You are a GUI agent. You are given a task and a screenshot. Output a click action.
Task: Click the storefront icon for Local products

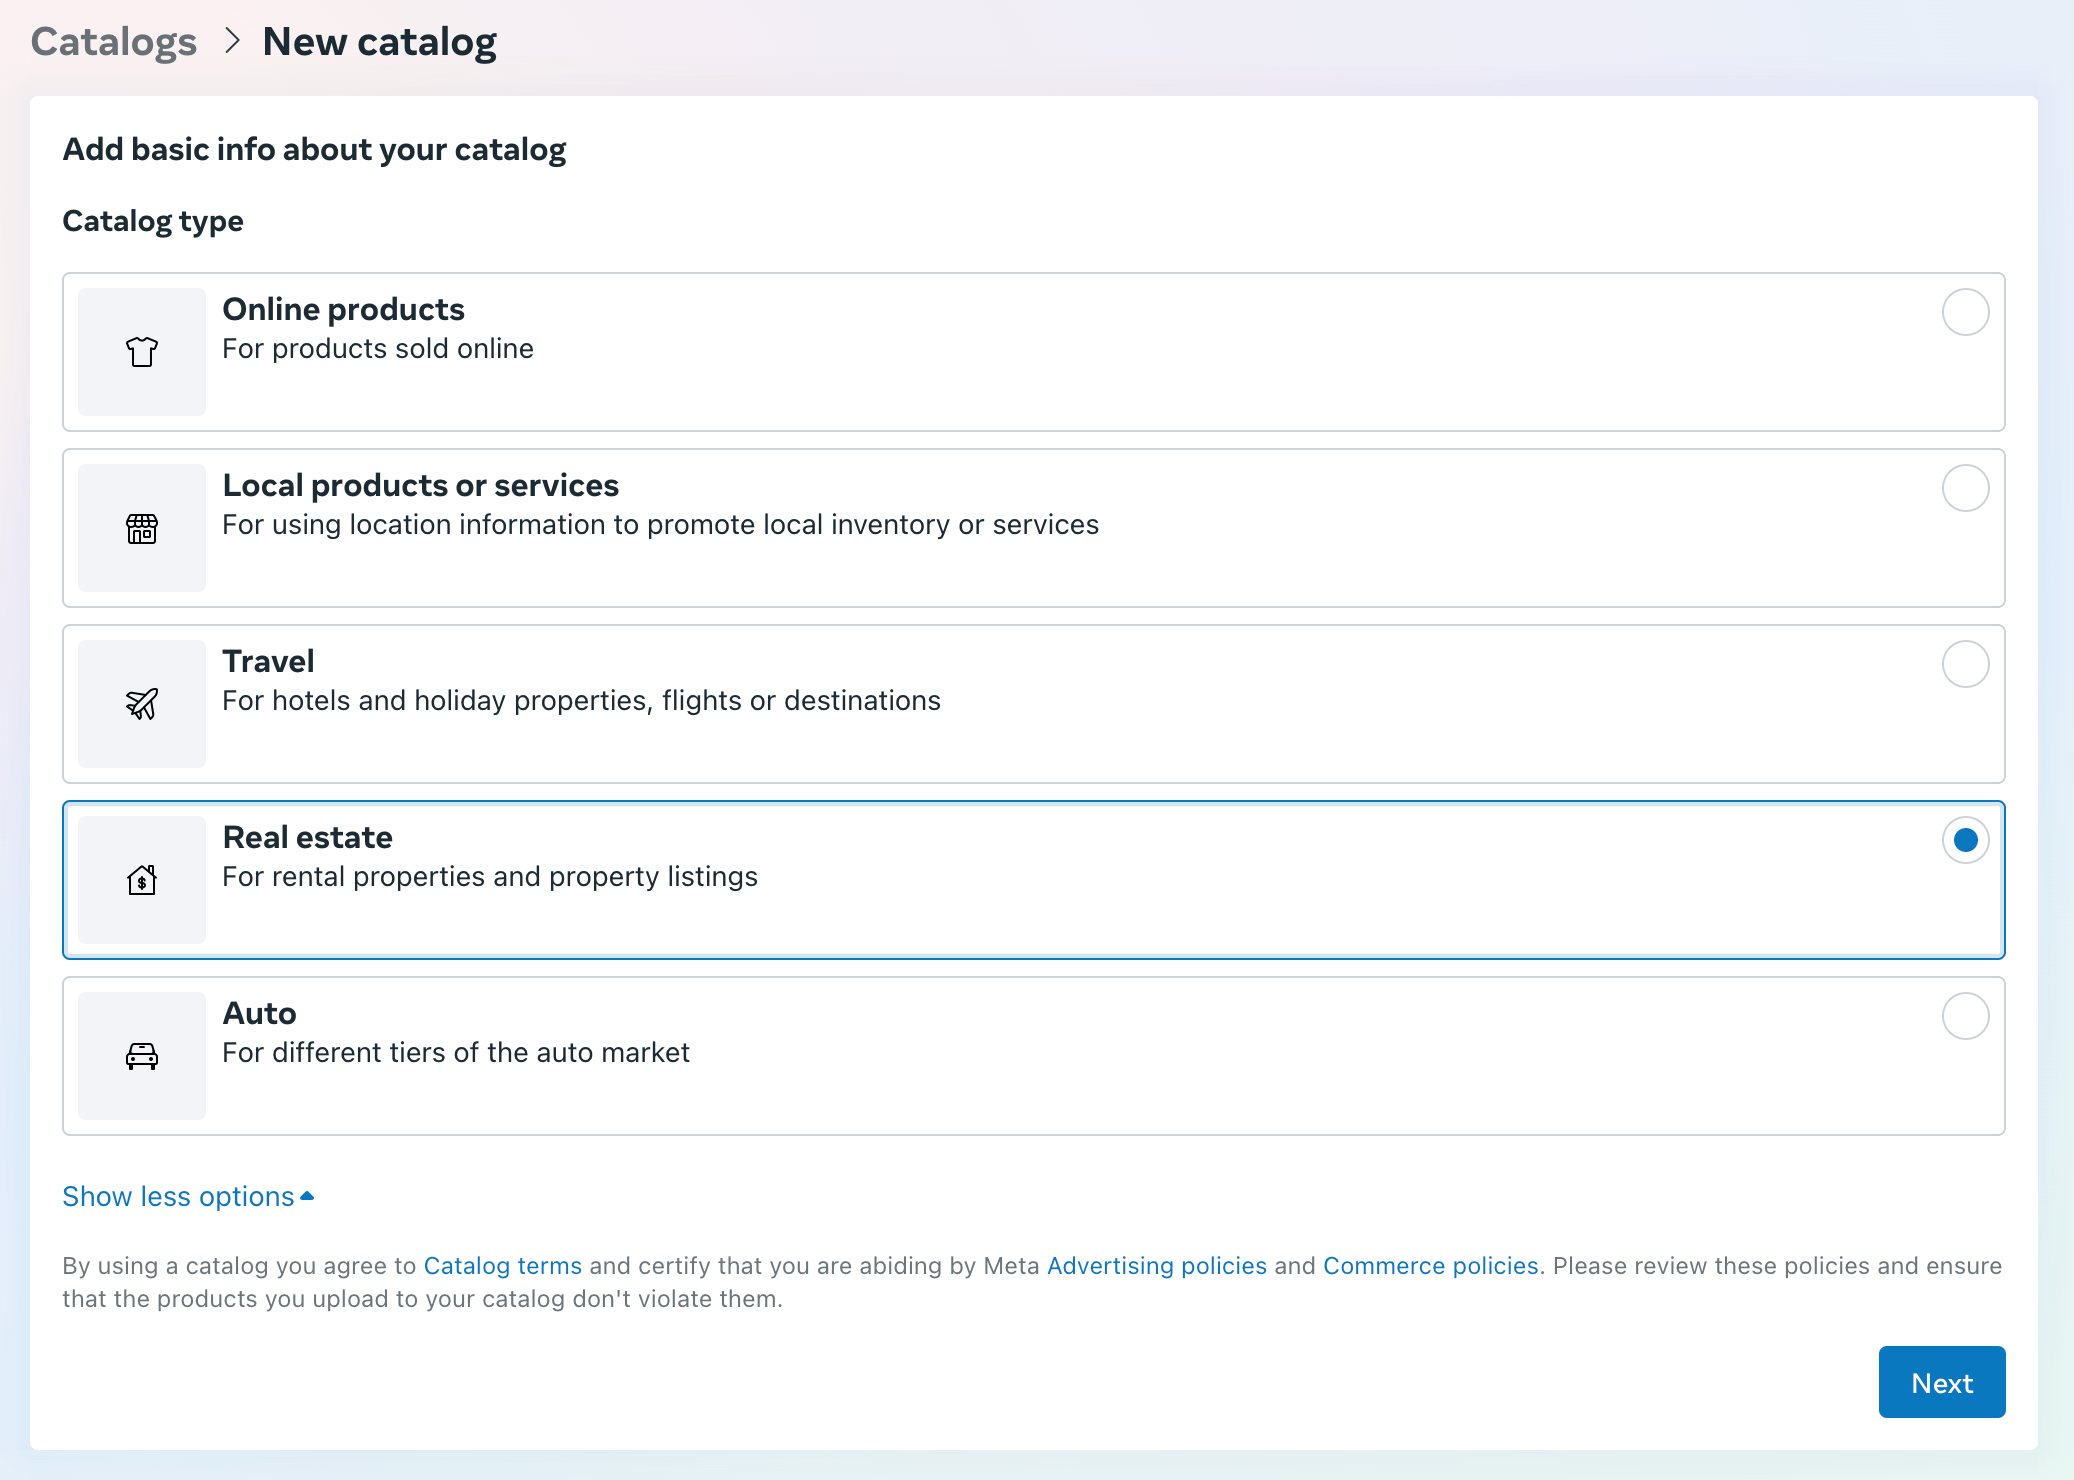pyautogui.click(x=142, y=528)
